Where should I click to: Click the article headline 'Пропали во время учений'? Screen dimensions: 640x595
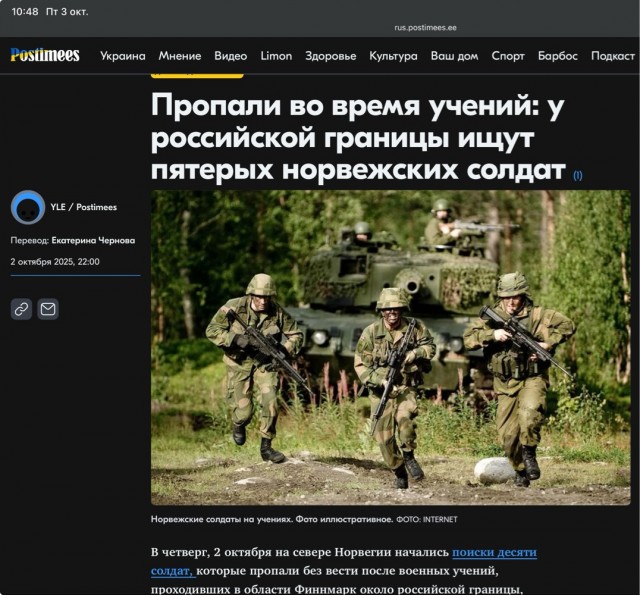[x=358, y=137]
